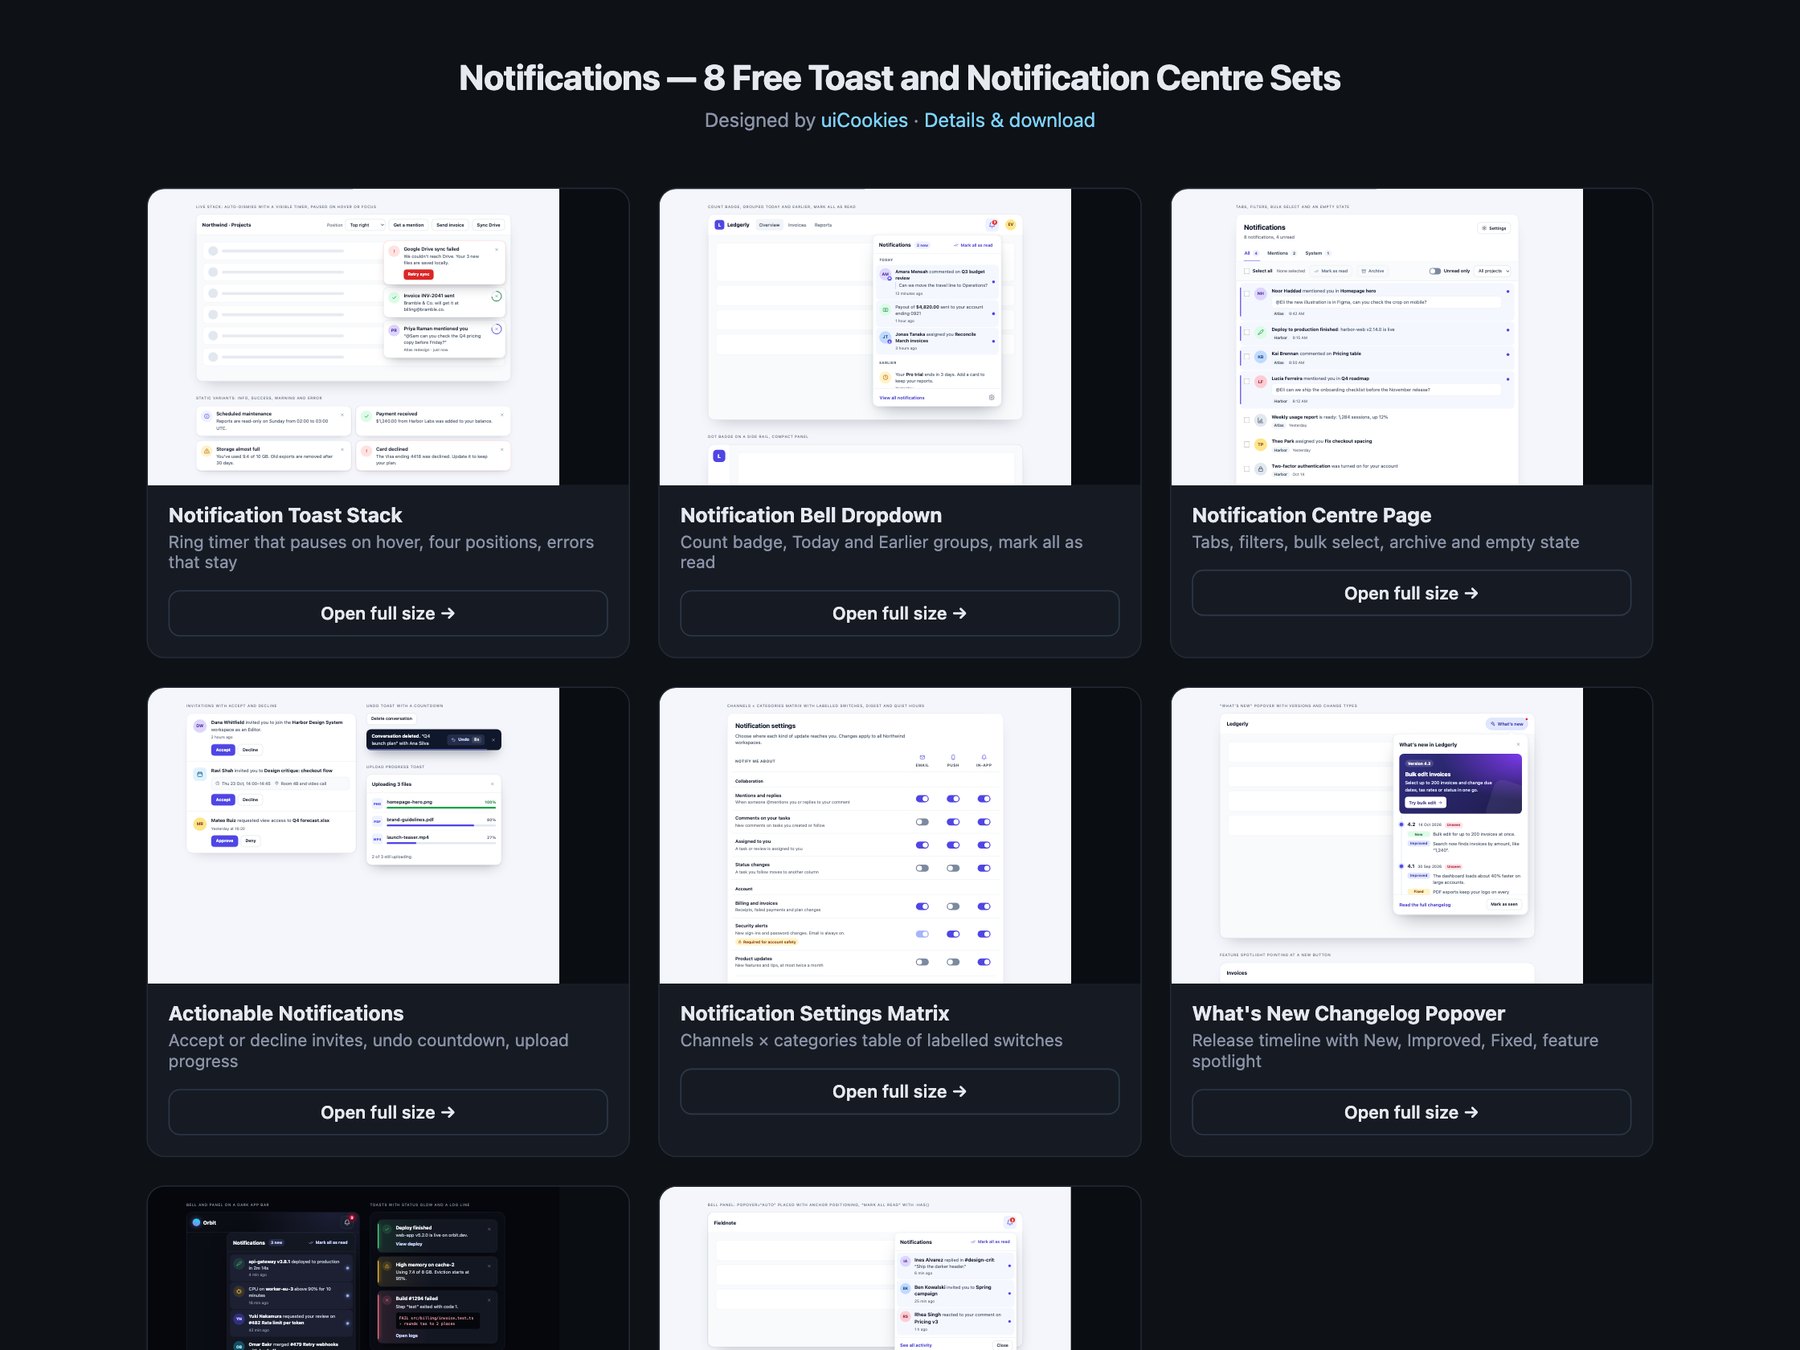Click the gear icon beside View all notifications

coord(991,397)
